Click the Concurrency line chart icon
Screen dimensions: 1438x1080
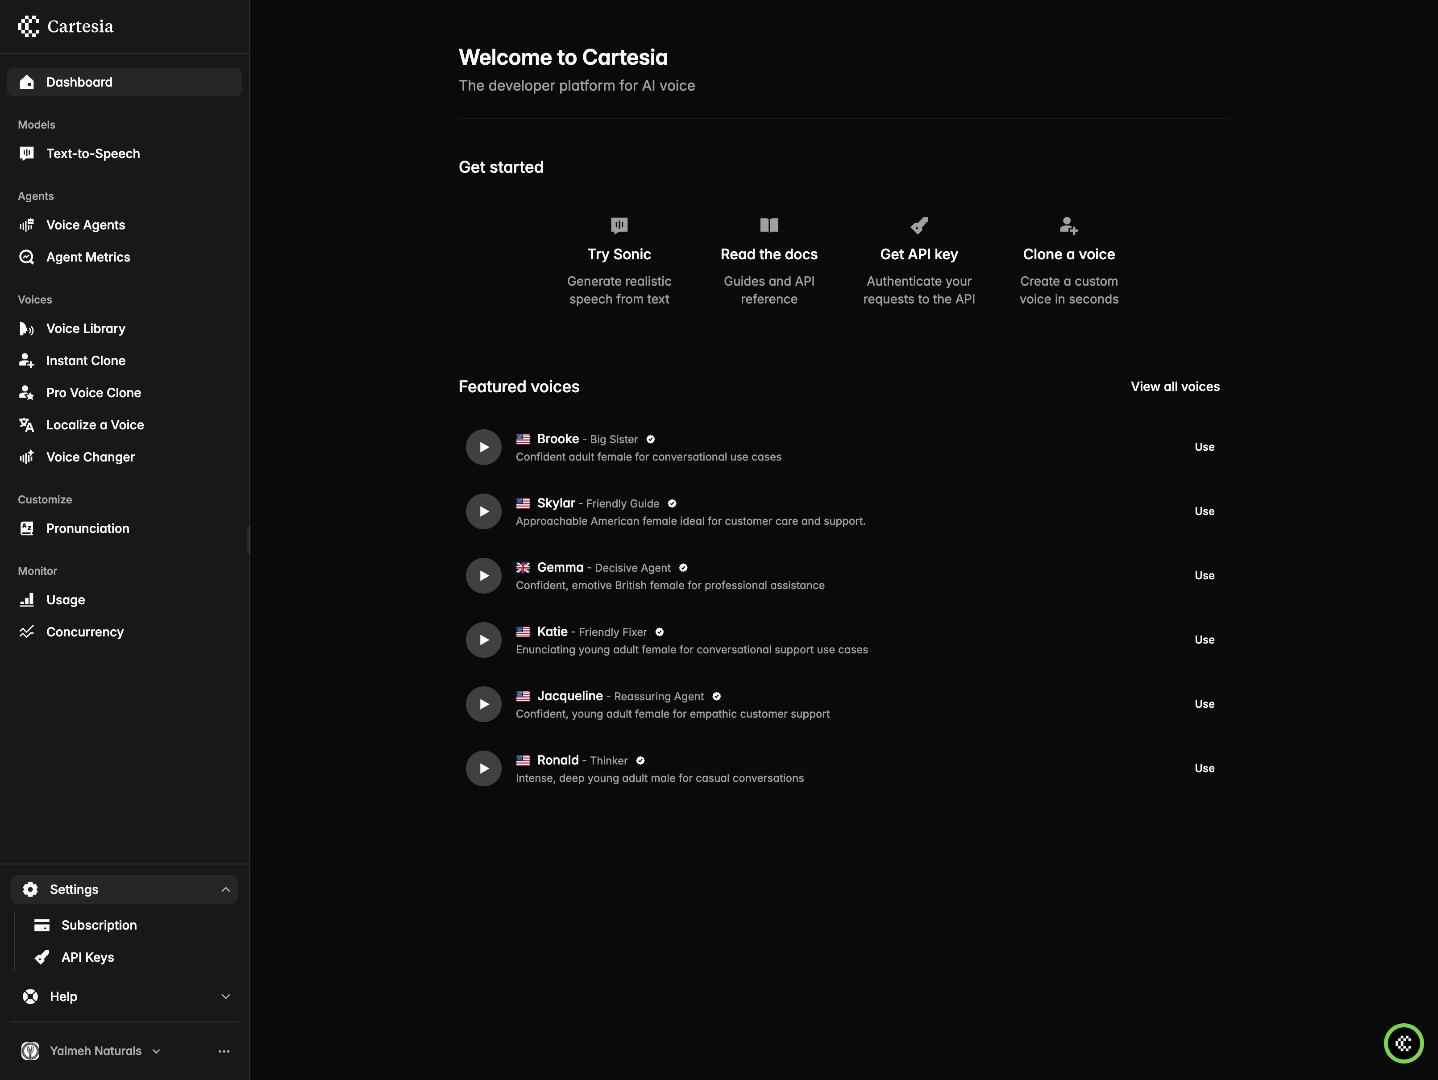(27, 632)
